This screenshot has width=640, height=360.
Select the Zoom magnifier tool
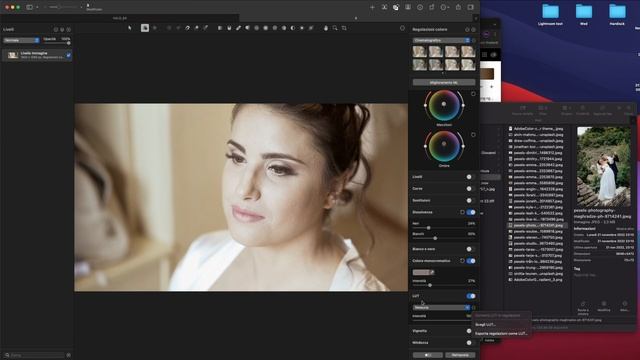pyautogui.click(x=335, y=28)
